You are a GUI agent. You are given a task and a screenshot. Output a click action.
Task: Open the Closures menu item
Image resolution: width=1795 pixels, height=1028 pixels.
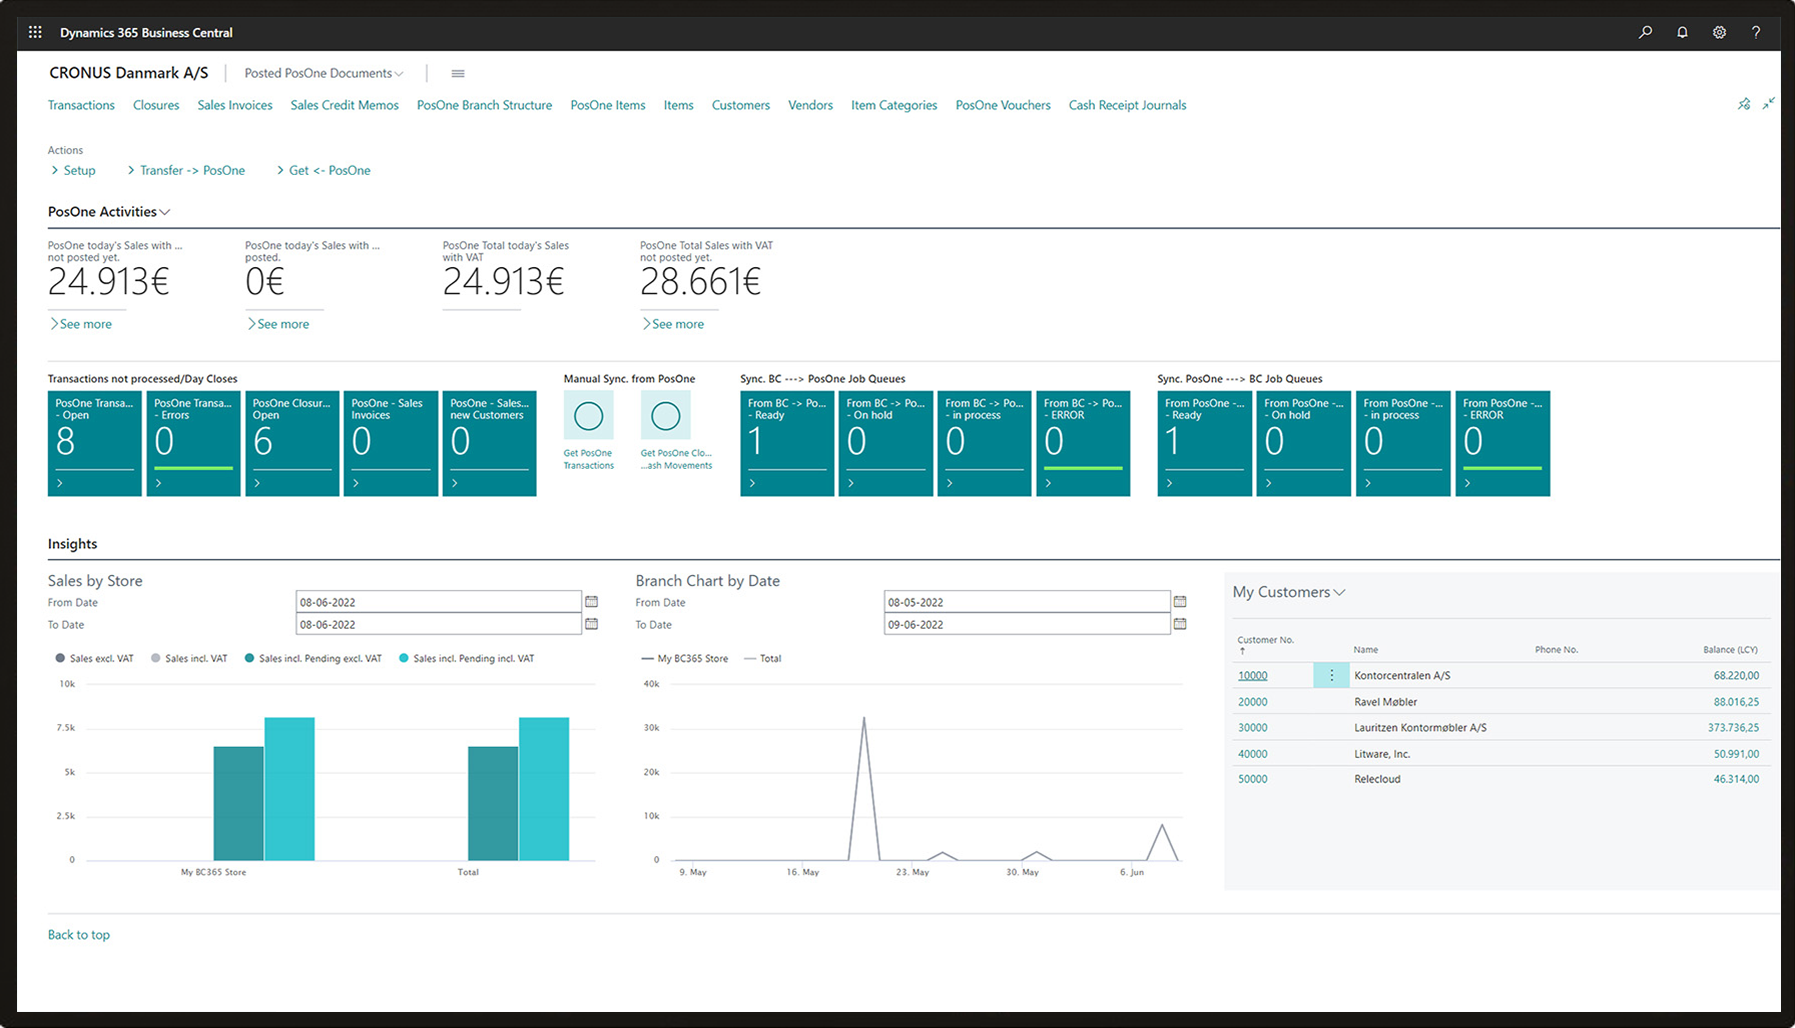[x=156, y=105]
